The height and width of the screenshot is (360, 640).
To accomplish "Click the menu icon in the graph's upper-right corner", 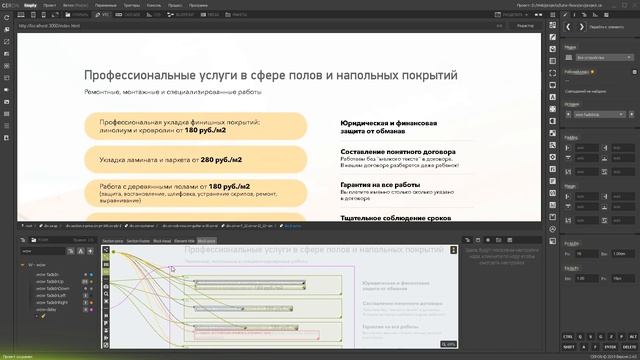I will click(x=453, y=250).
